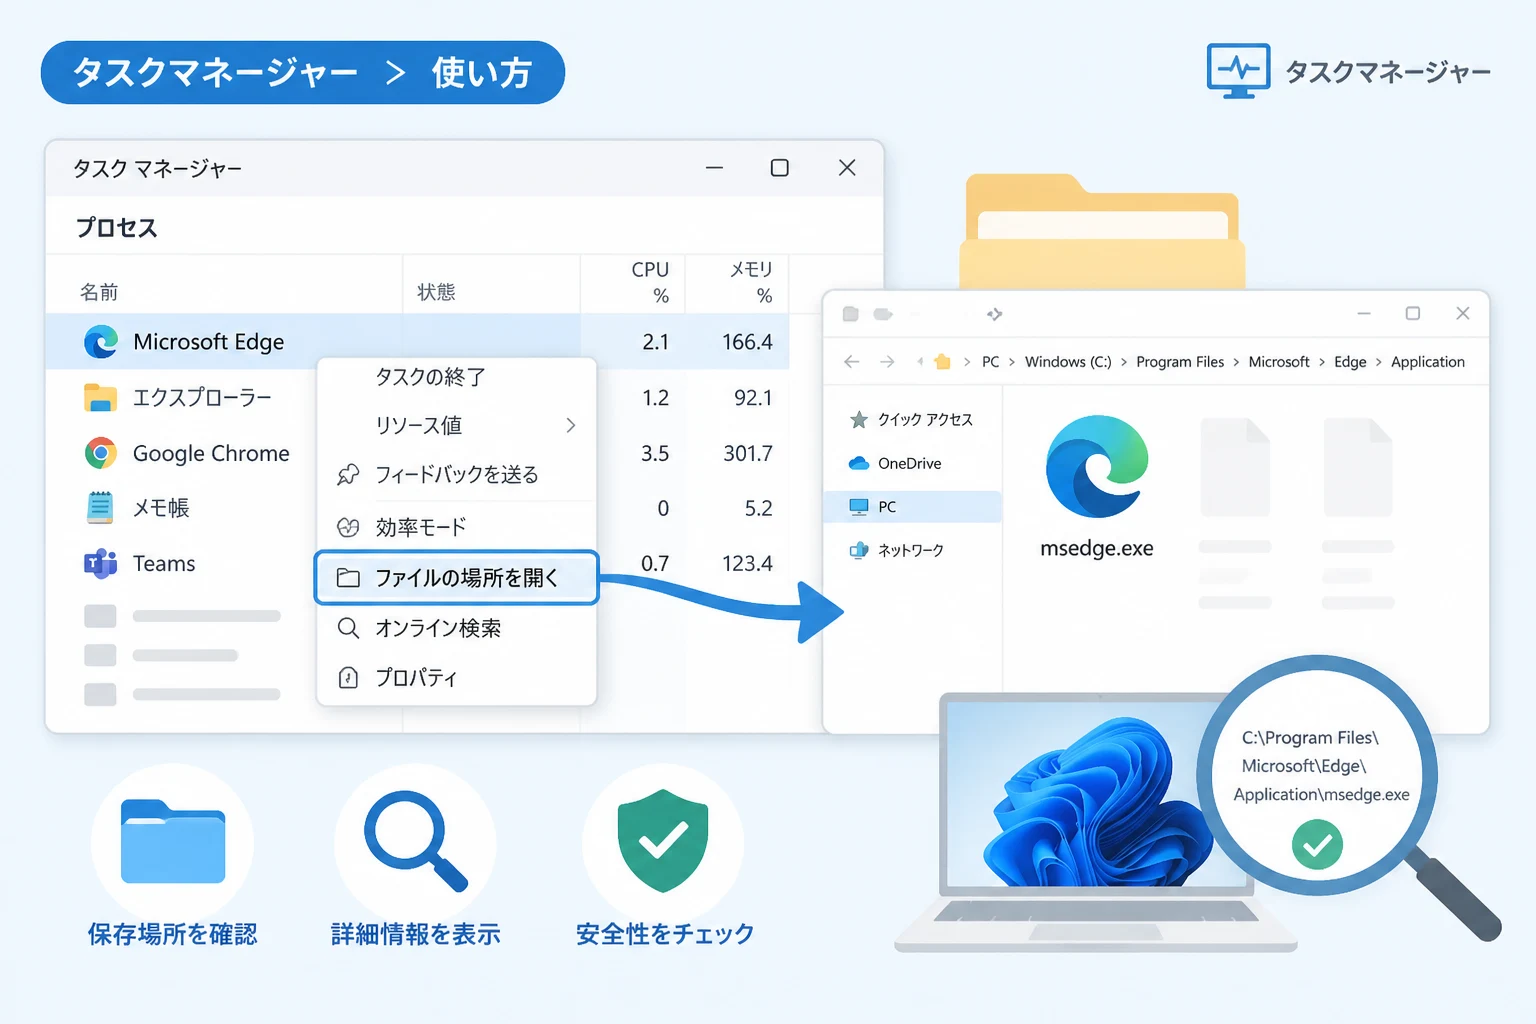This screenshot has height=1024, width=1536.
Task: Click the memory value 301.7
Action: coord(748,453)
